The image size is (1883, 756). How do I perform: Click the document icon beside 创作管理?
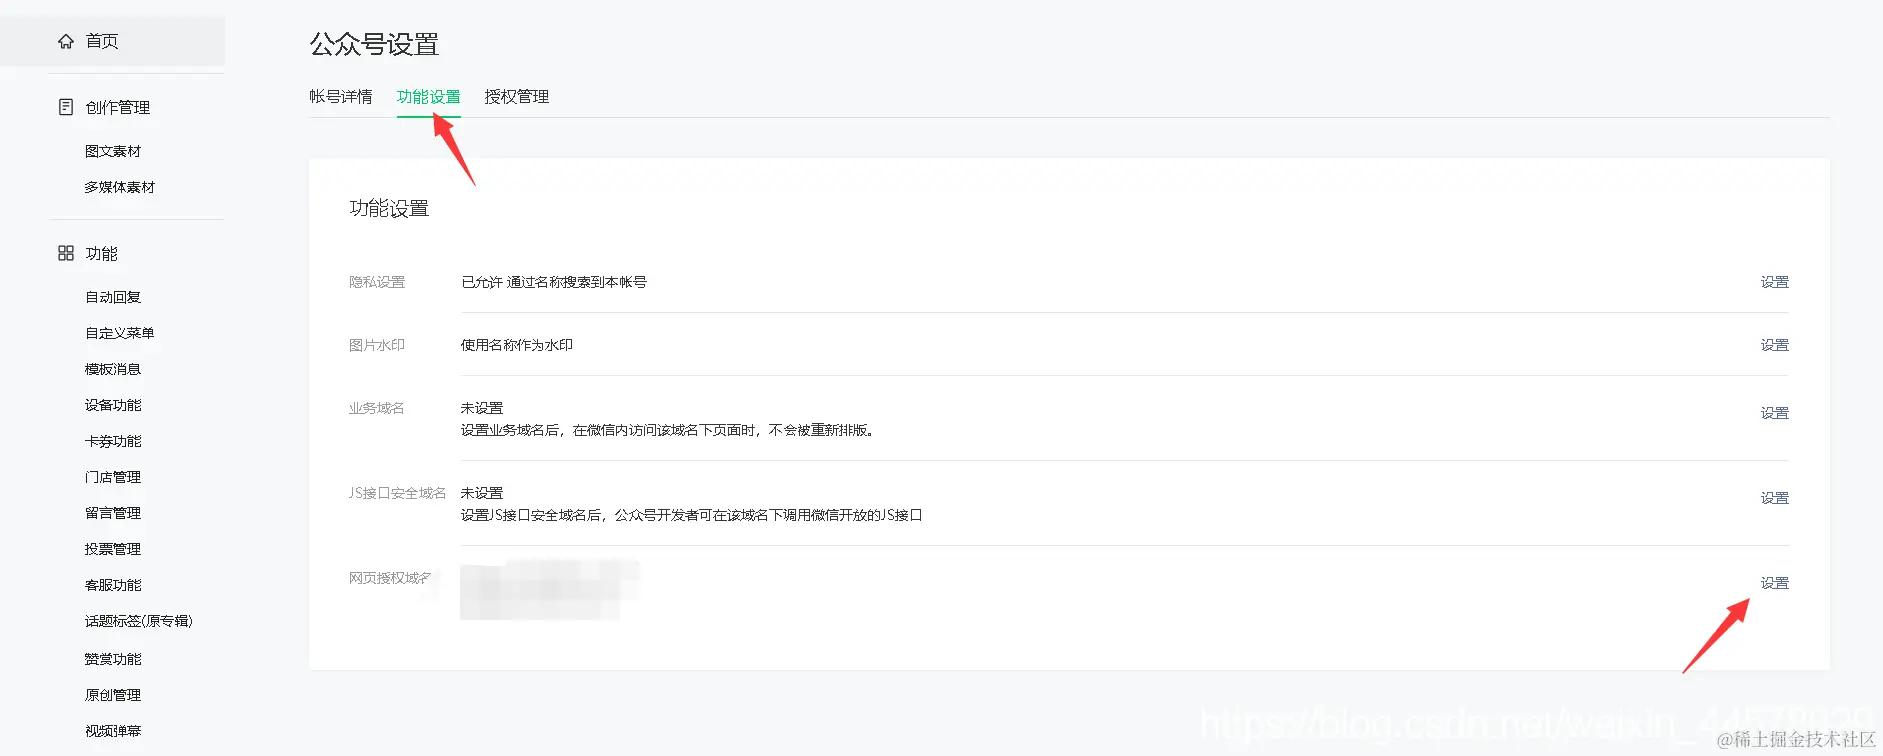tap(66, 107)
